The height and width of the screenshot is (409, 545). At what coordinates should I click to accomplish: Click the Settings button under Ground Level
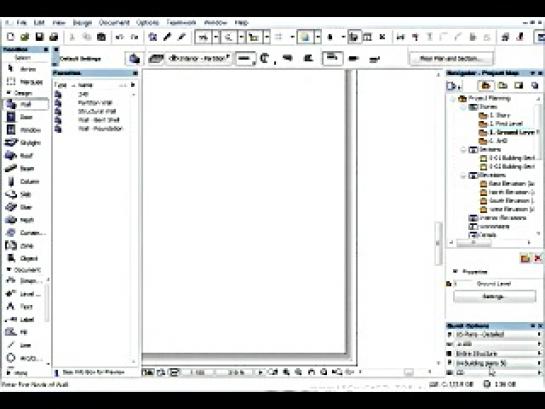tap(494, 296)
